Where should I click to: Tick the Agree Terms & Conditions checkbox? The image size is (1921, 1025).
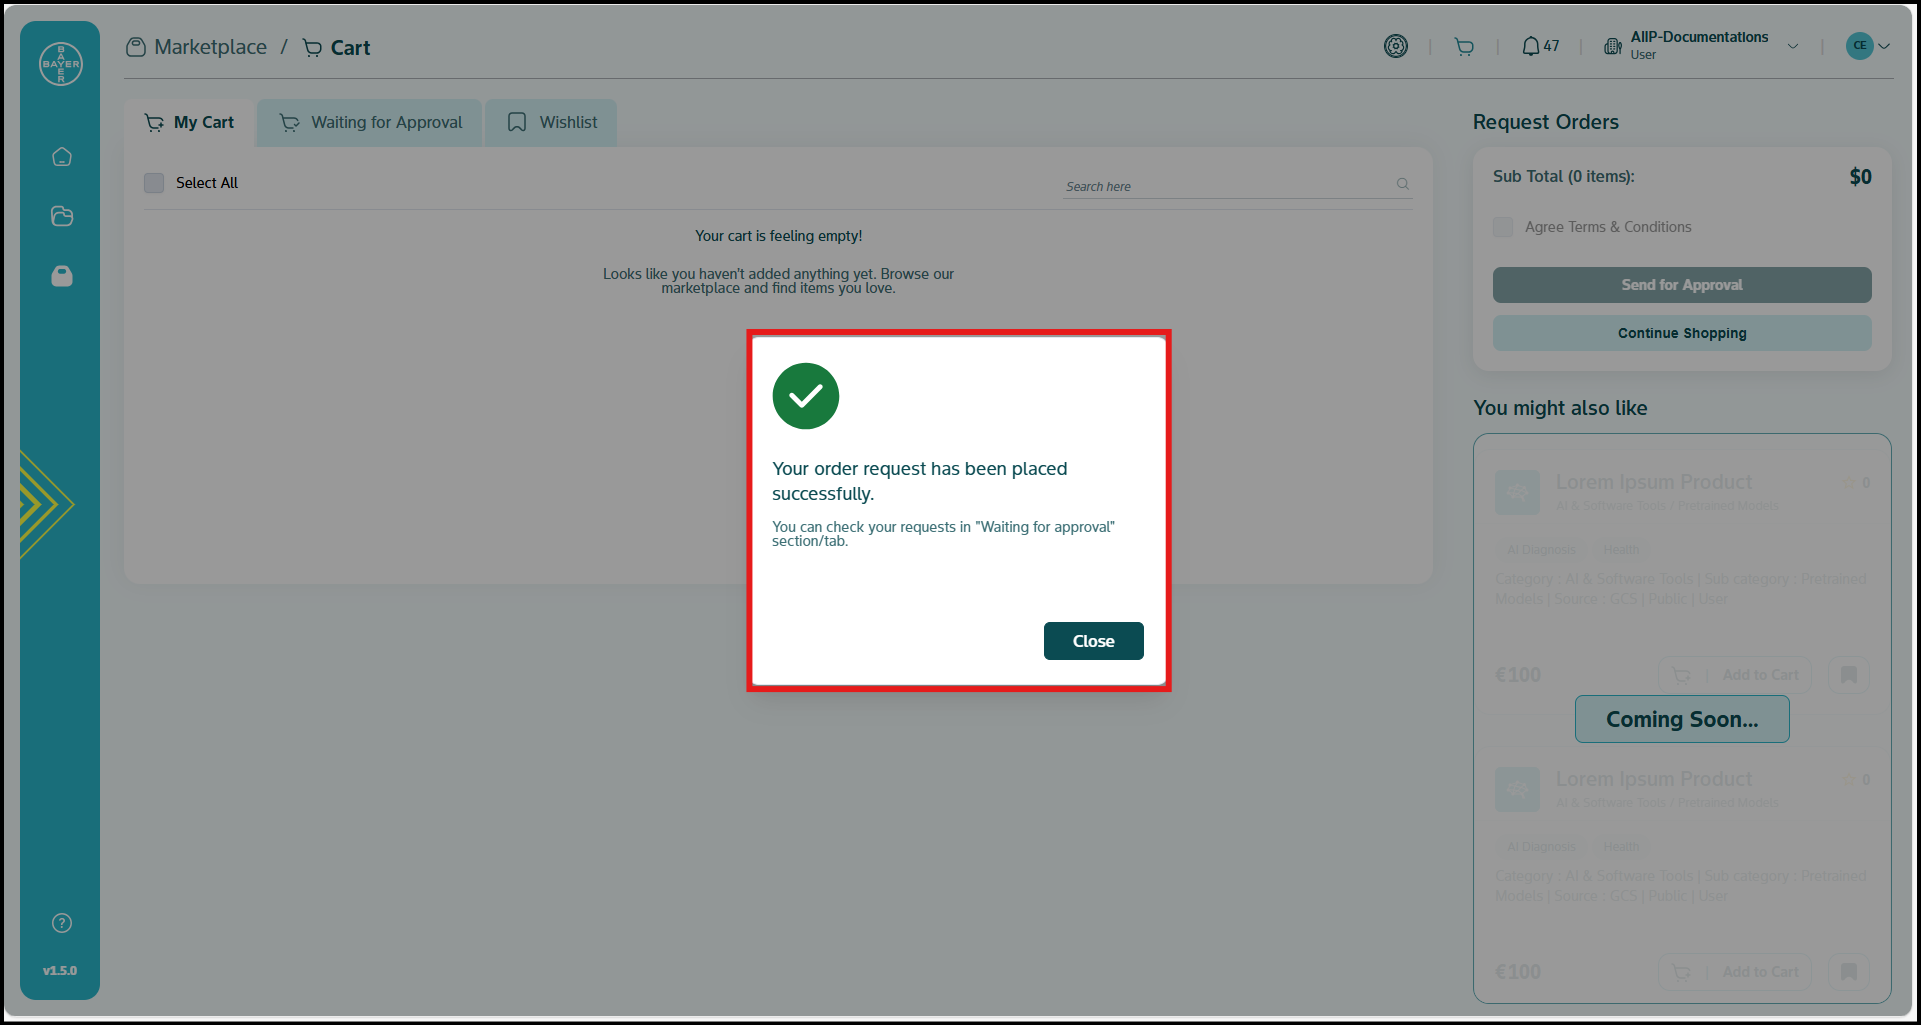coord(1503,227)
